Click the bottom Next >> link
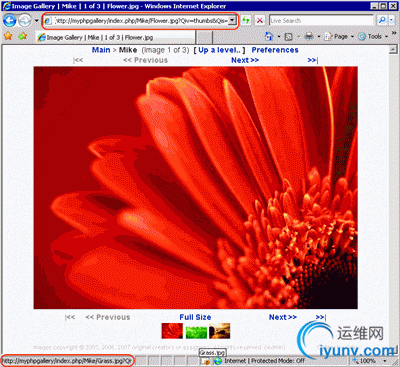This screenshot has width=400, height=367. click(283, 317)
